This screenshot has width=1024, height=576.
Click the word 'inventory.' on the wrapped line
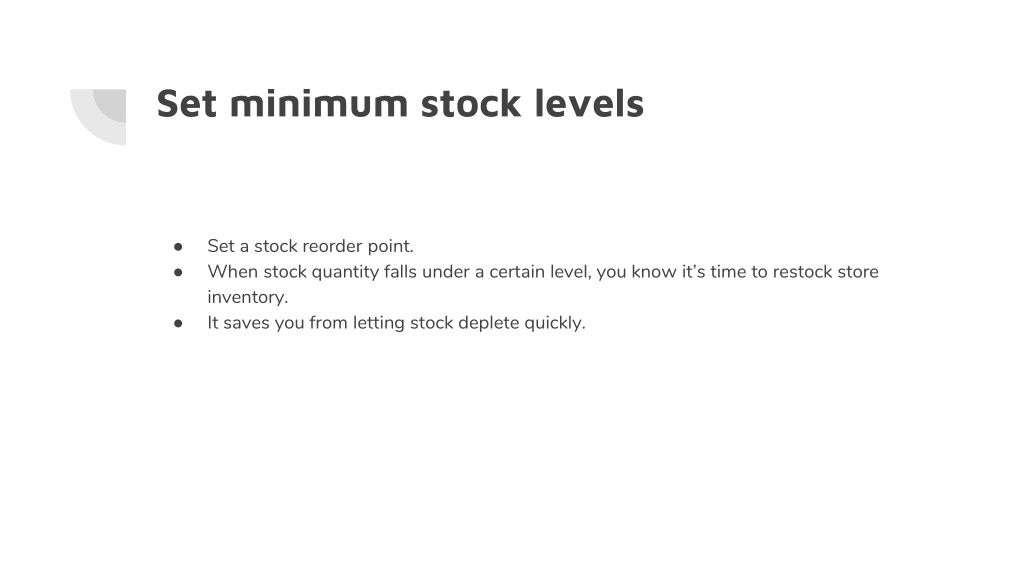pyautogui.click(x=248, y=297)
